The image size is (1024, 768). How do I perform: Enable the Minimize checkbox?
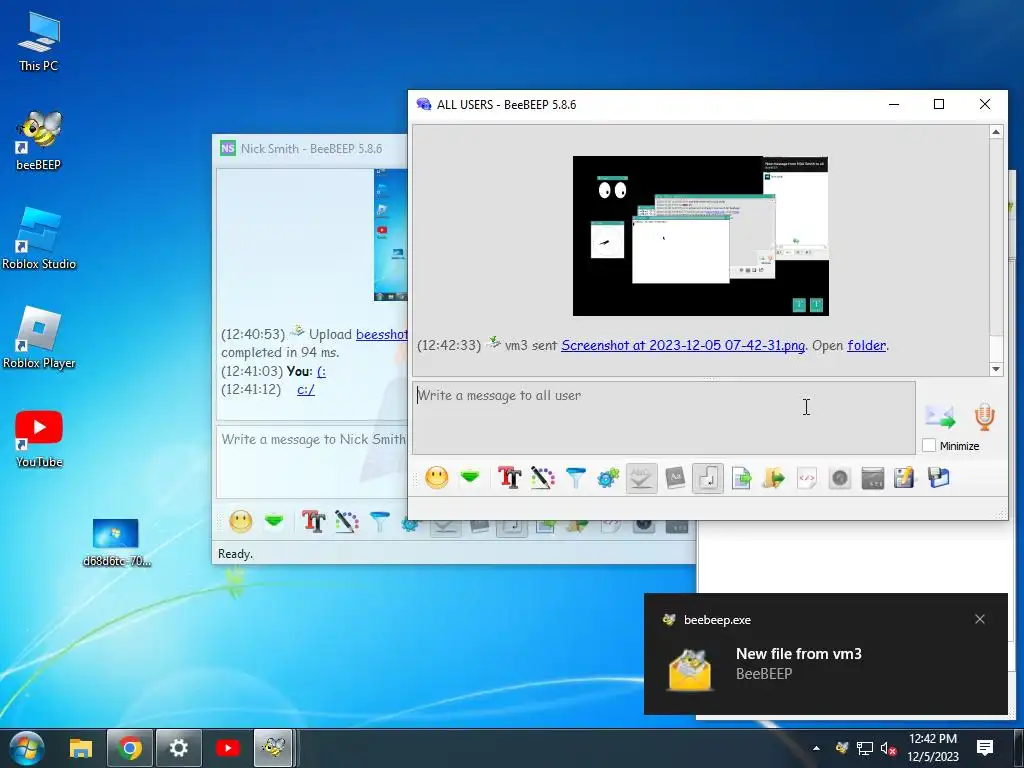929,445
